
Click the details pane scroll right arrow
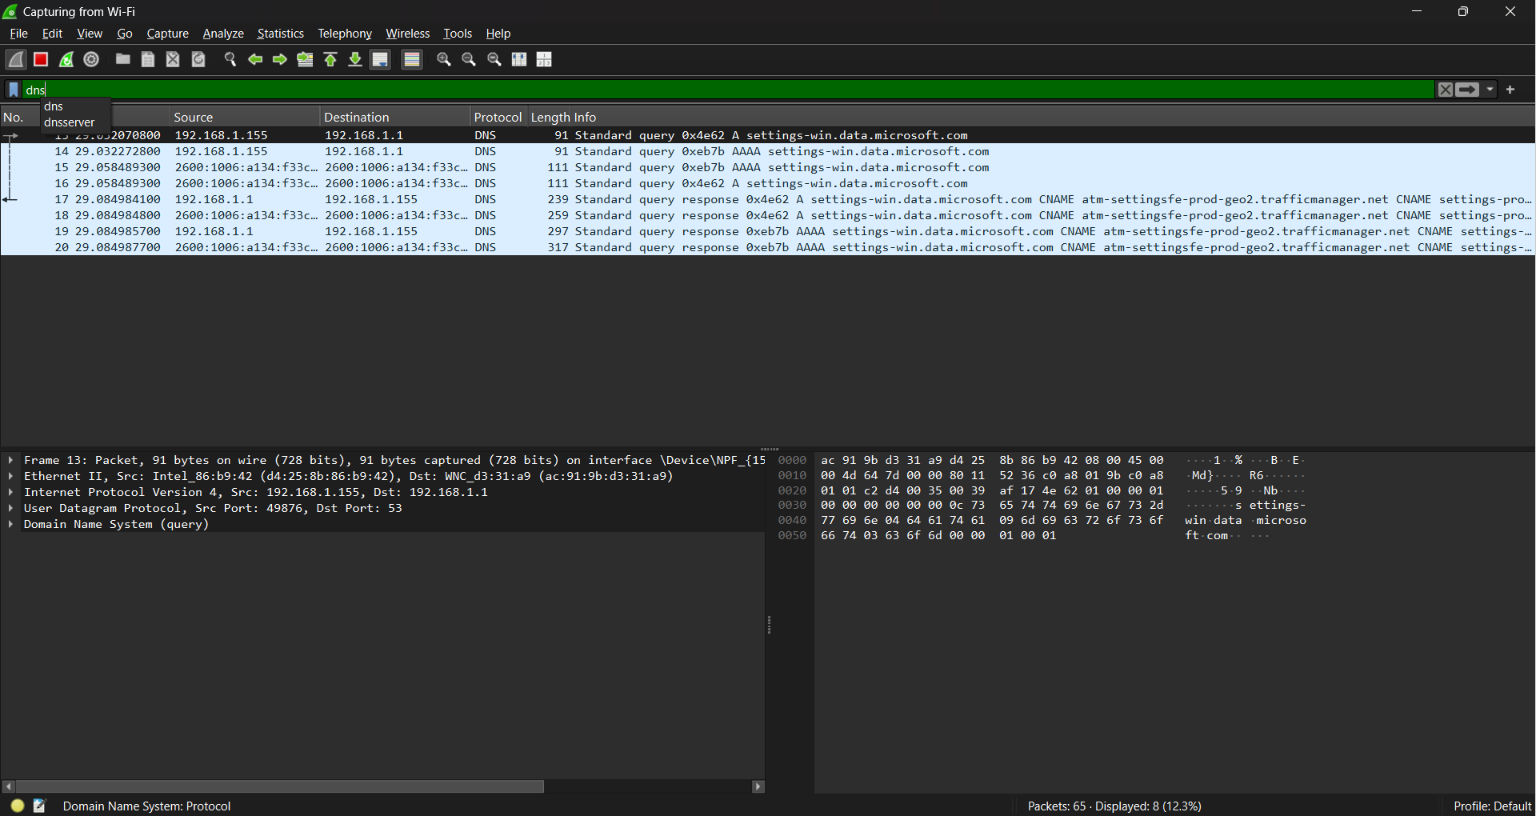pos(758,787)
